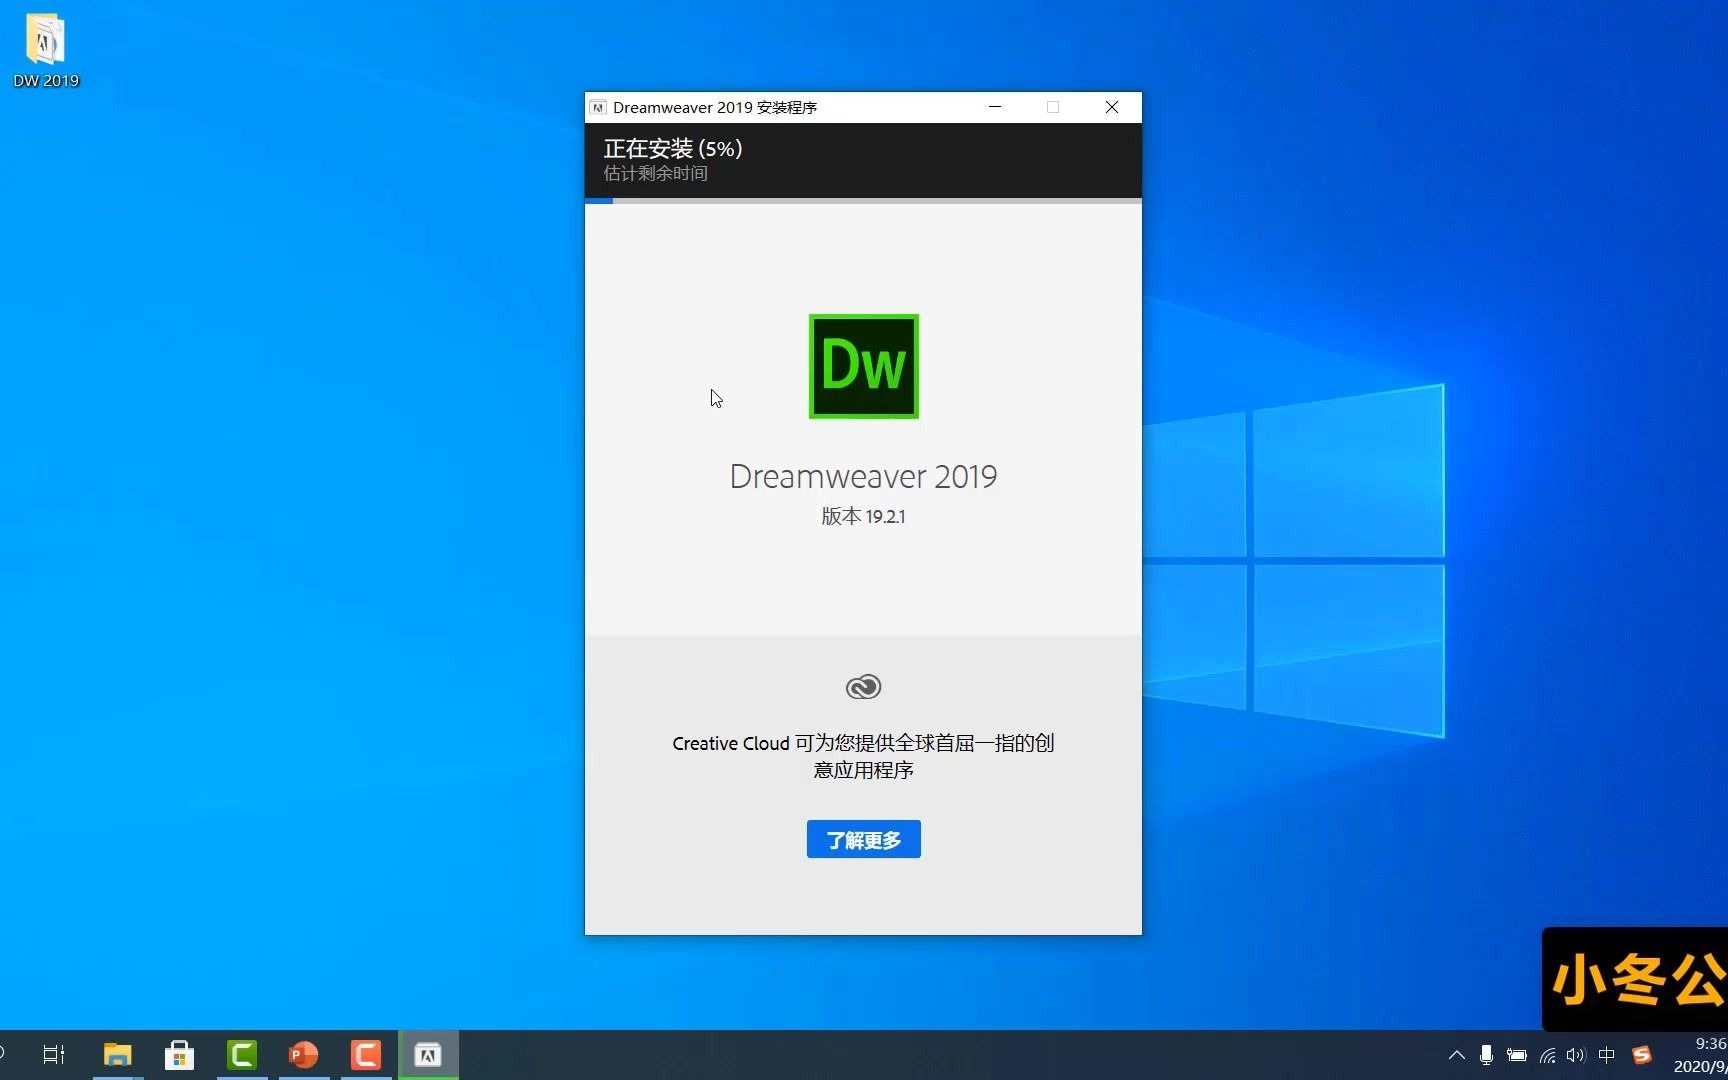Open the taskbar clock and date
Viewport: 1728px width, 1080px height.
click(1700, 1055)
